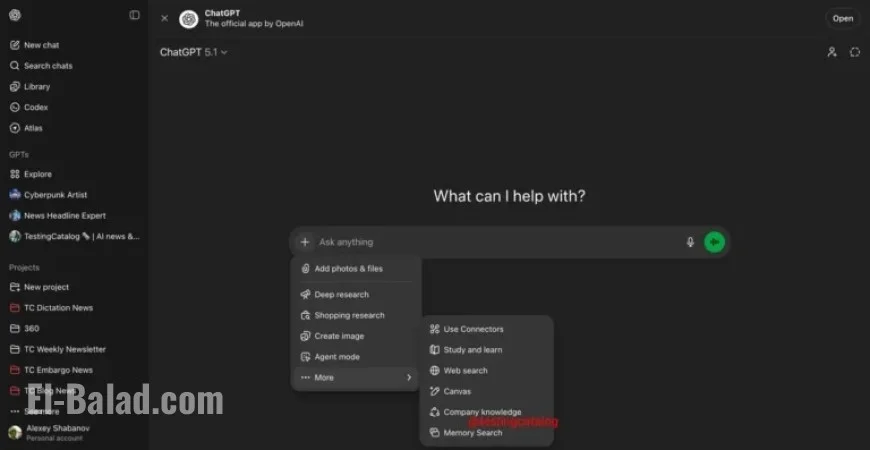Open Cyberpunk Artist GPT

click(48, 195)
